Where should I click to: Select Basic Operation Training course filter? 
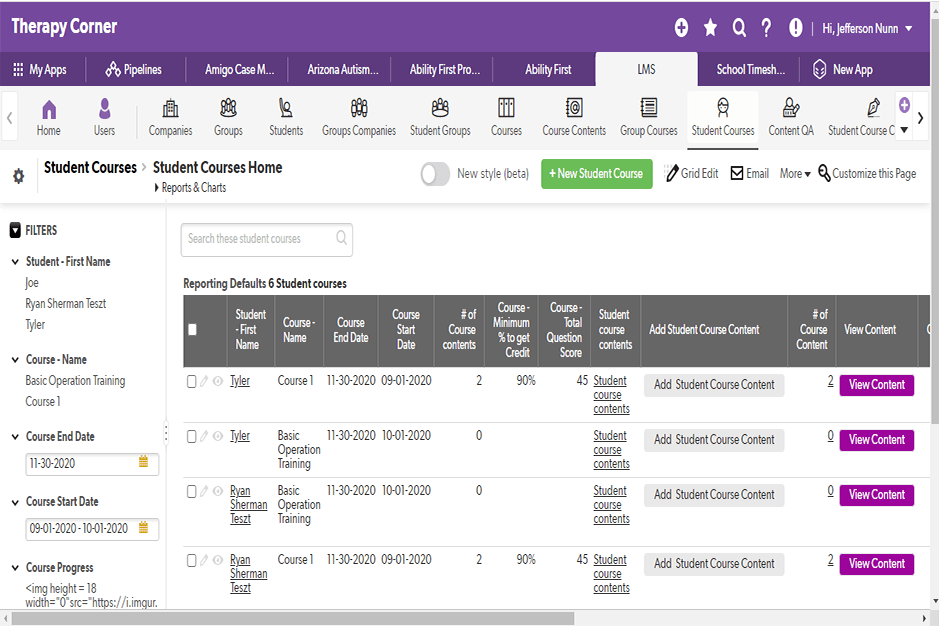75,381
